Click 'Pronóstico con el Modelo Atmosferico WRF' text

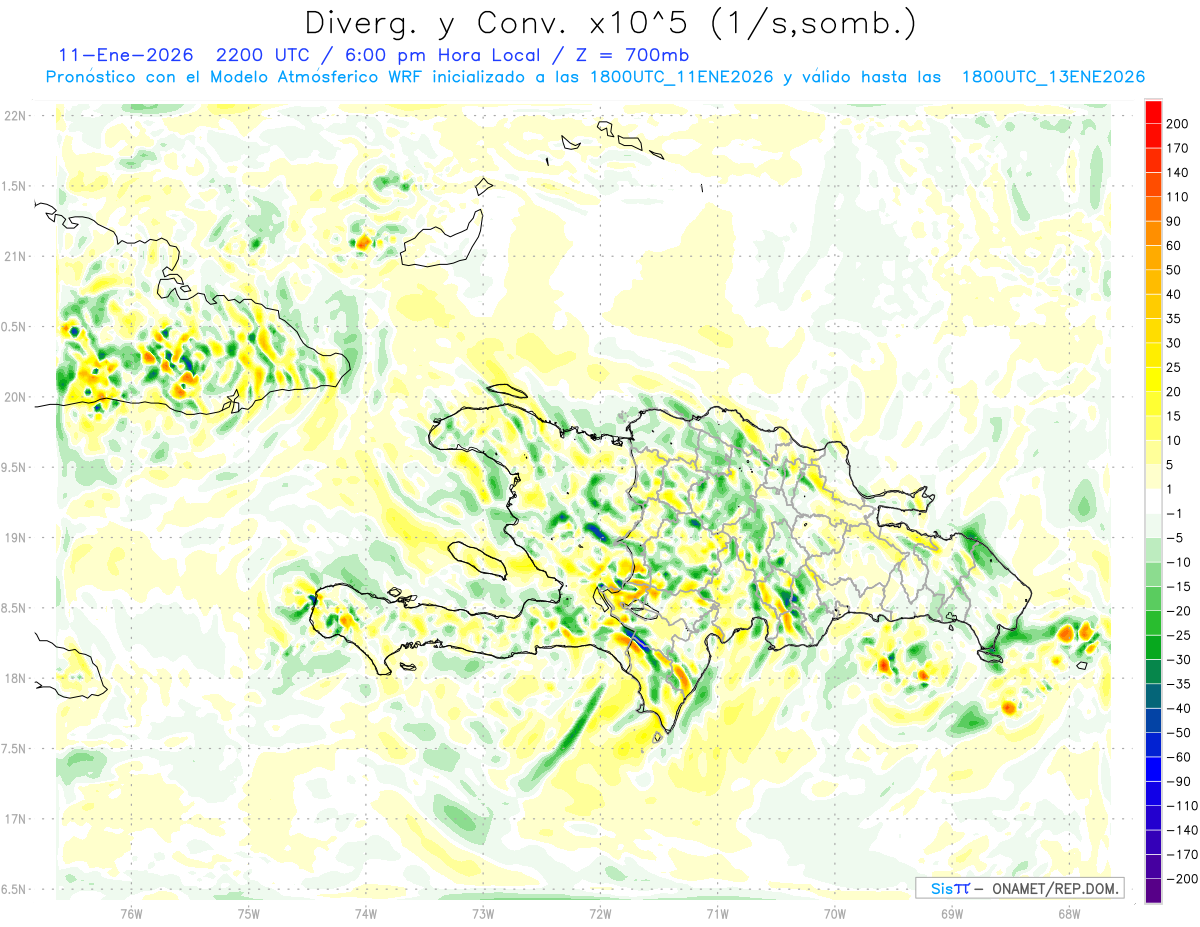pyautogui.click(x=234, y=77)
